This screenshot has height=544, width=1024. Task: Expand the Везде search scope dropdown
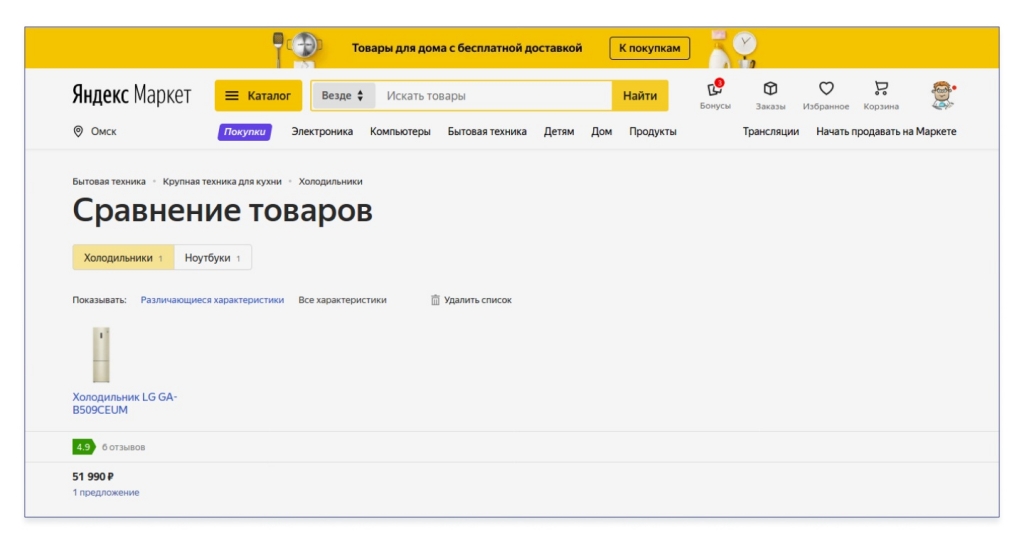[342, 95]
